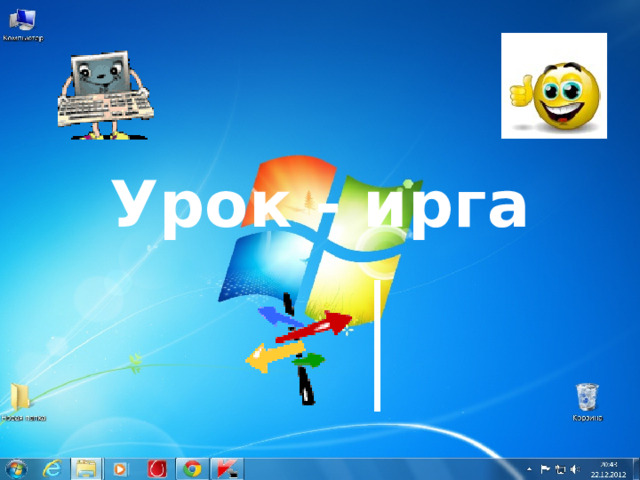
Task: Click the colorful arrows signpost image
Action: 300,349
